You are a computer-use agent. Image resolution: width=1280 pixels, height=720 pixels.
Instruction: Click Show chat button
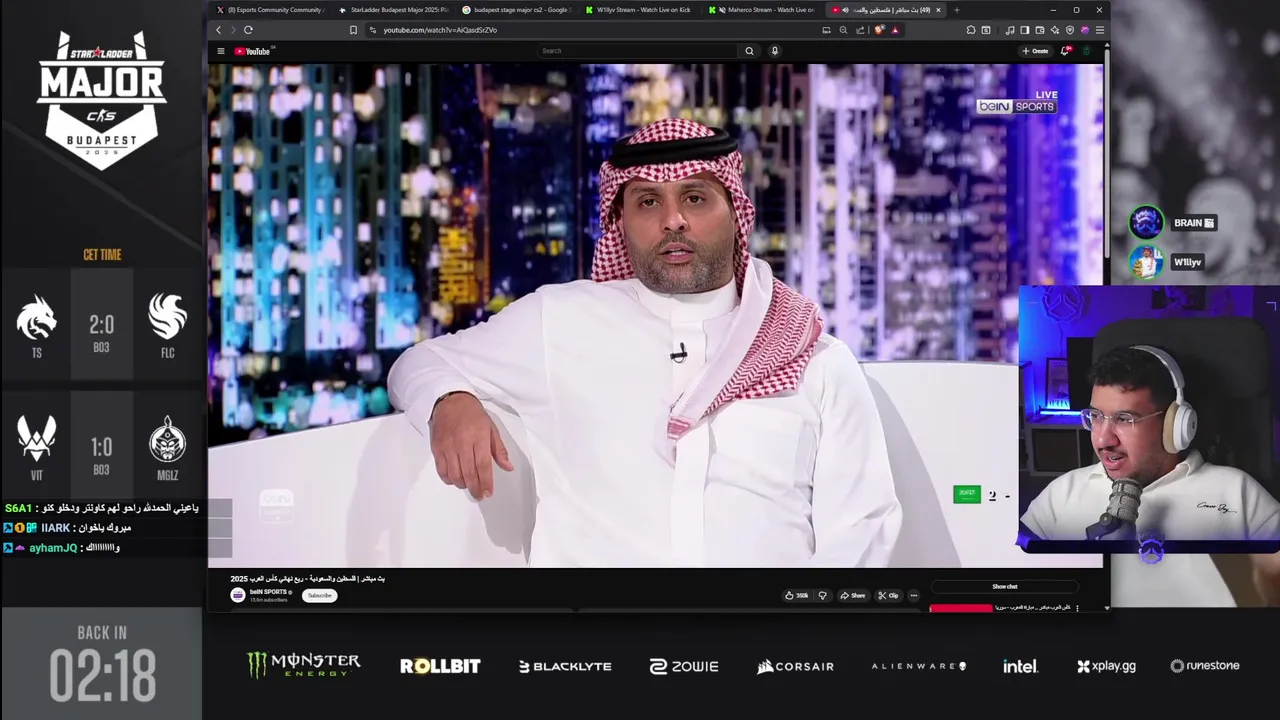click(1005, 587)
